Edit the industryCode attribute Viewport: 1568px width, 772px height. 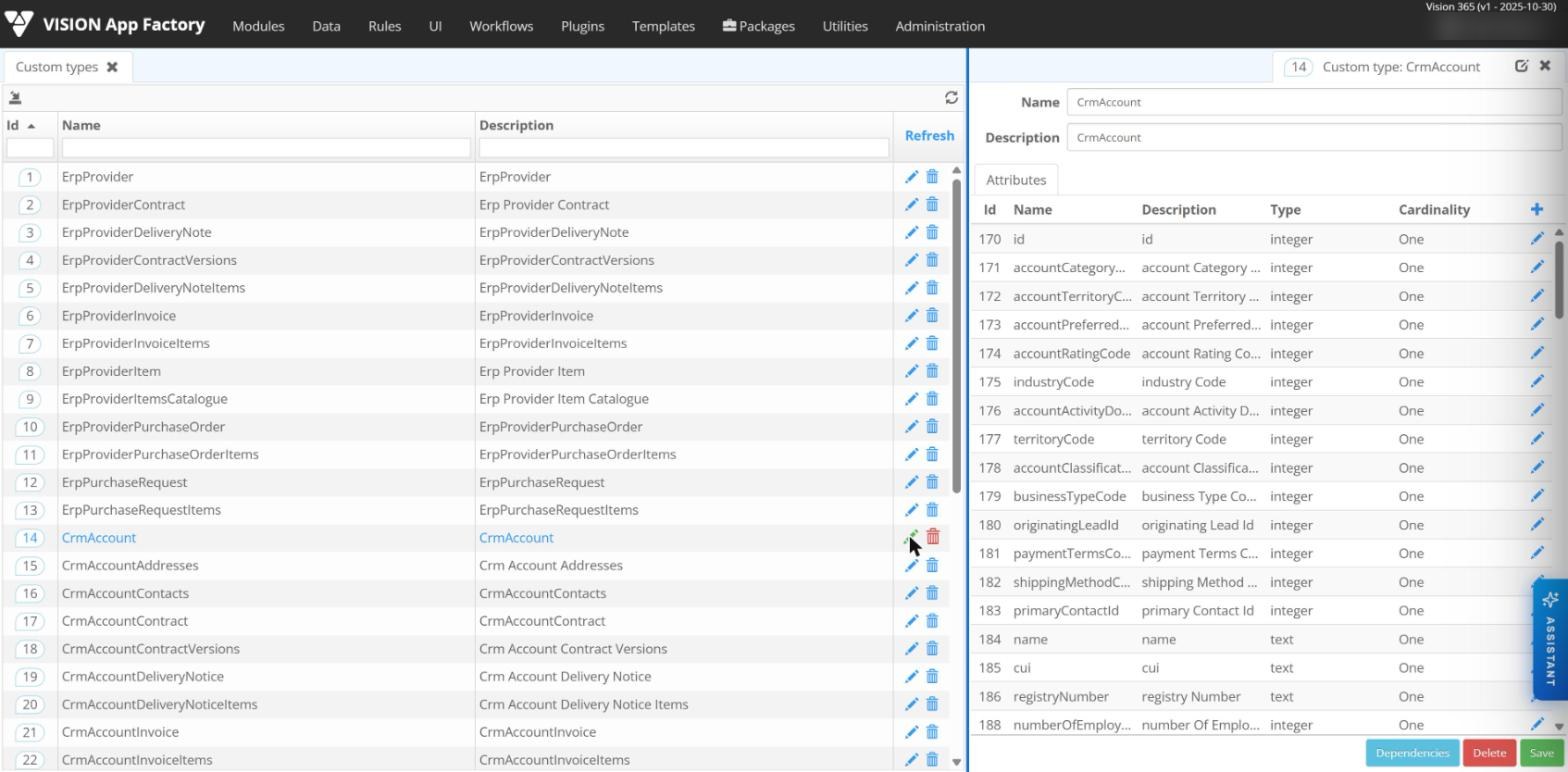(1536, 382)
